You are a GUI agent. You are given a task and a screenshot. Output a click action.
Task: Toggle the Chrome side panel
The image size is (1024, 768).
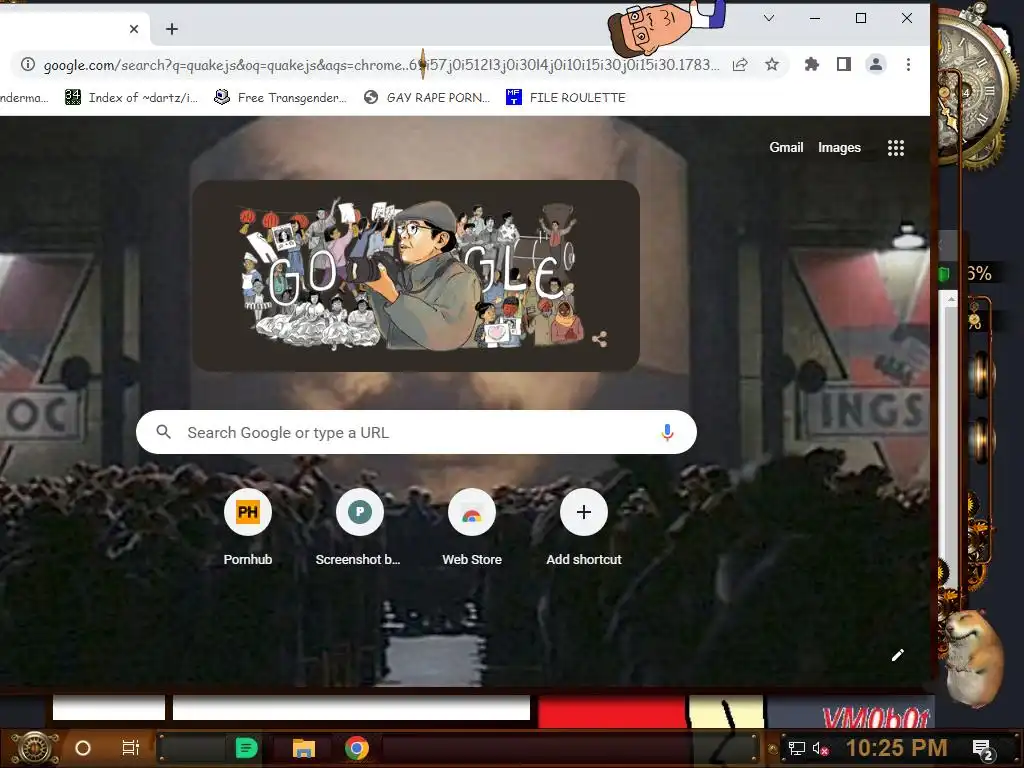(x=844, y=65)
